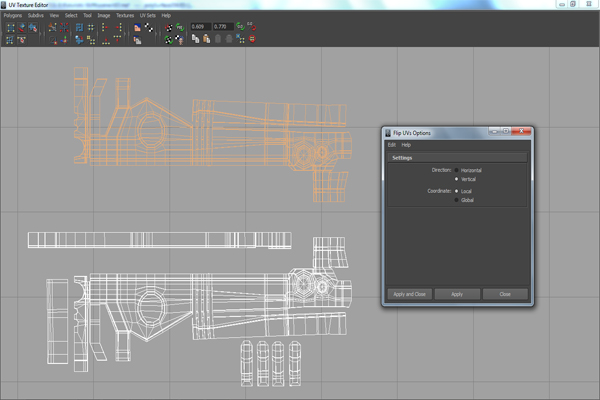Click the diagonal line with red corner icon
Screen dimensions: 600x400
53,40
